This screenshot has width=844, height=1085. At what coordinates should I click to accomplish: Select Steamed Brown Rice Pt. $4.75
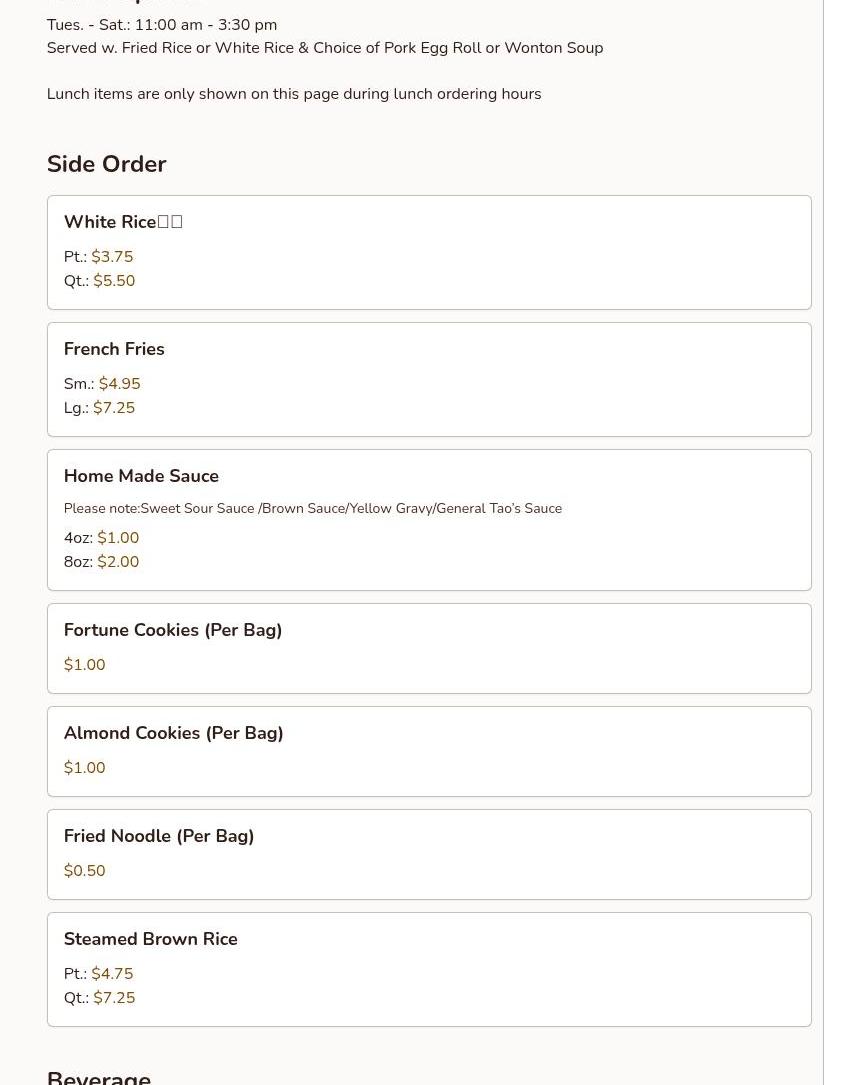98,974
